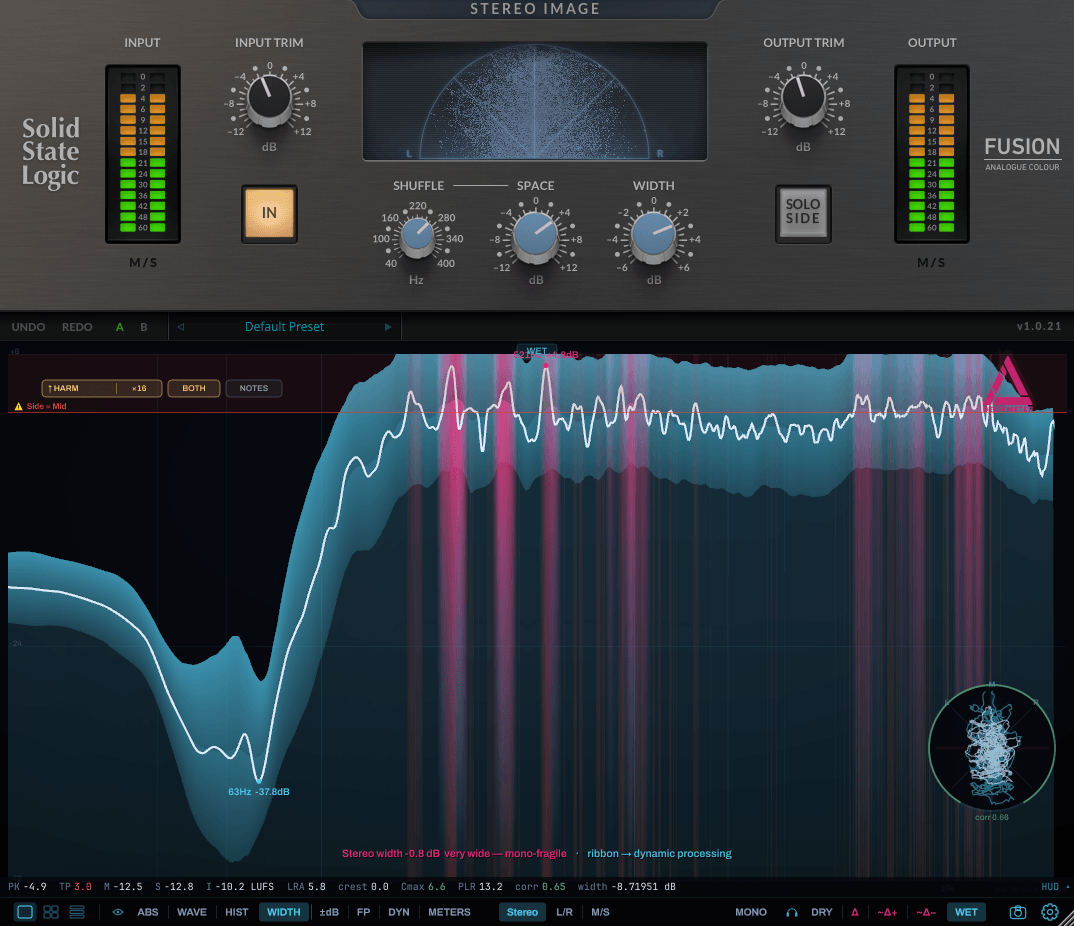Viewport: 1074px width, 926px height.
Task: Select the ~Δ+ difference mode
Action: (887, 912)
